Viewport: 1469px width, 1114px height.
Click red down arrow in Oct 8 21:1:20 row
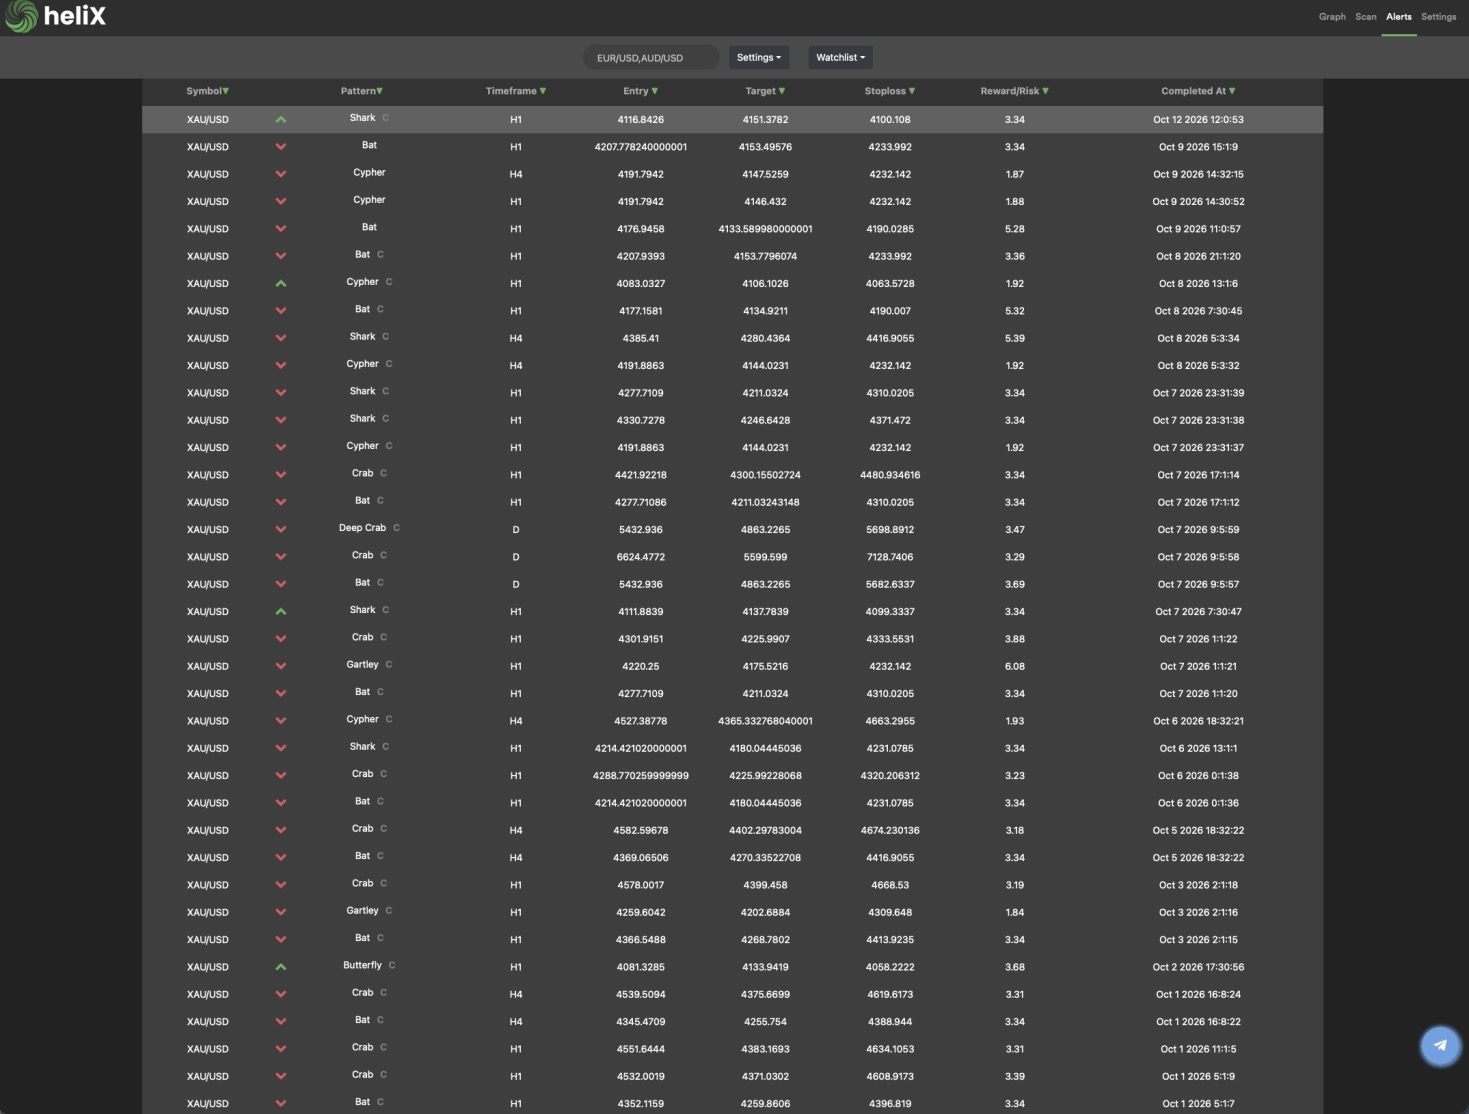click(x=281, y=256)
